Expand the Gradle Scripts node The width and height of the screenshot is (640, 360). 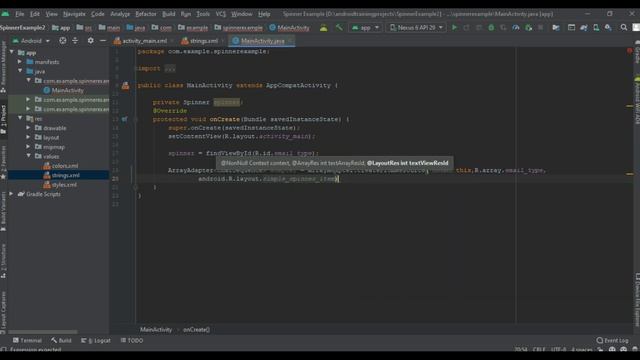click(x=12, y=193)
